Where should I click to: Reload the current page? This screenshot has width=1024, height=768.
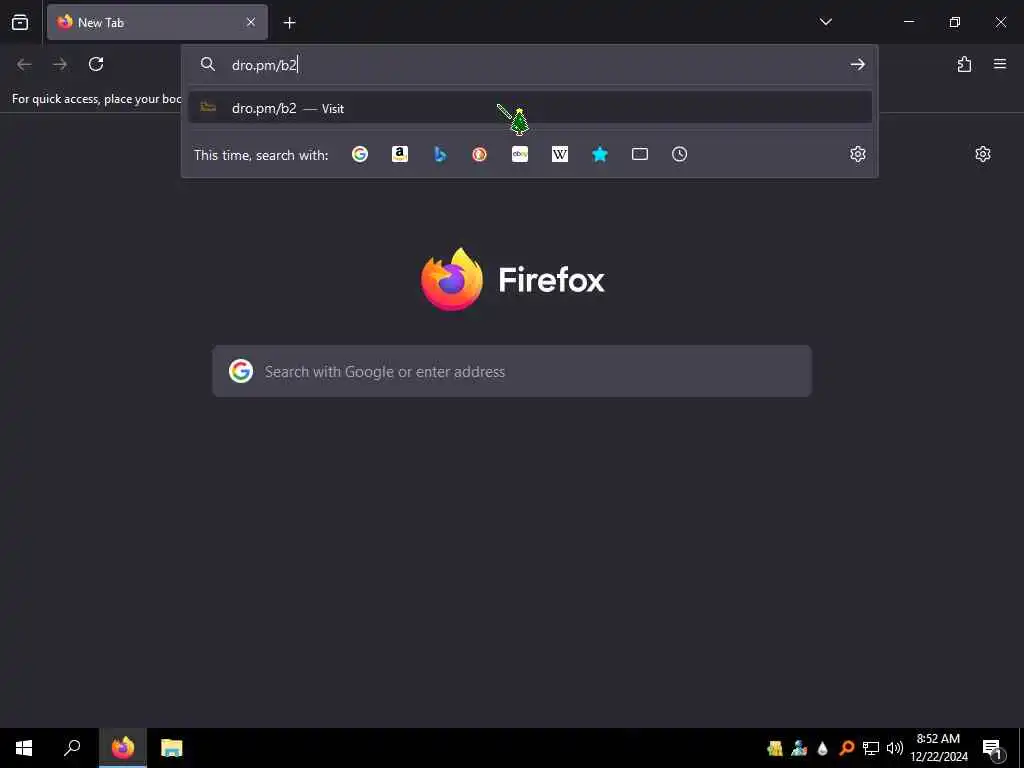96,64
